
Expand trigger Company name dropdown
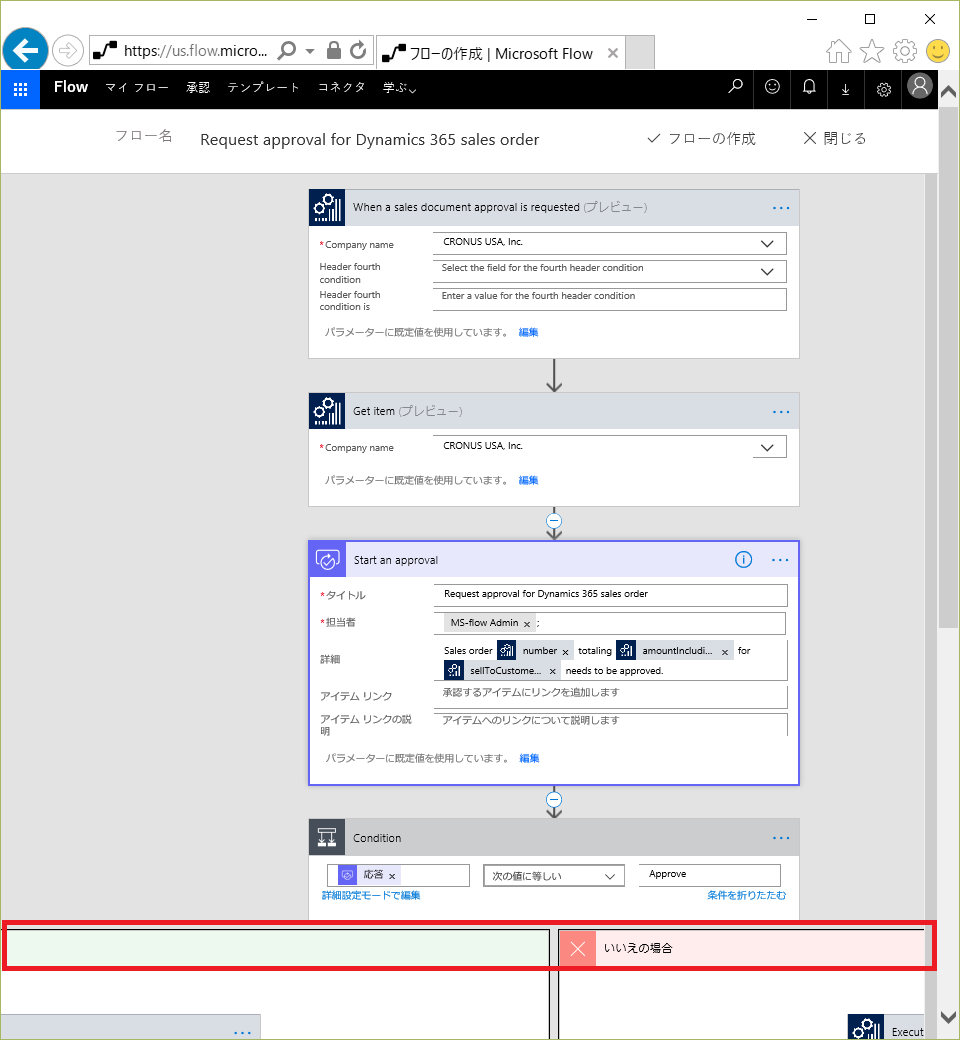767,243
